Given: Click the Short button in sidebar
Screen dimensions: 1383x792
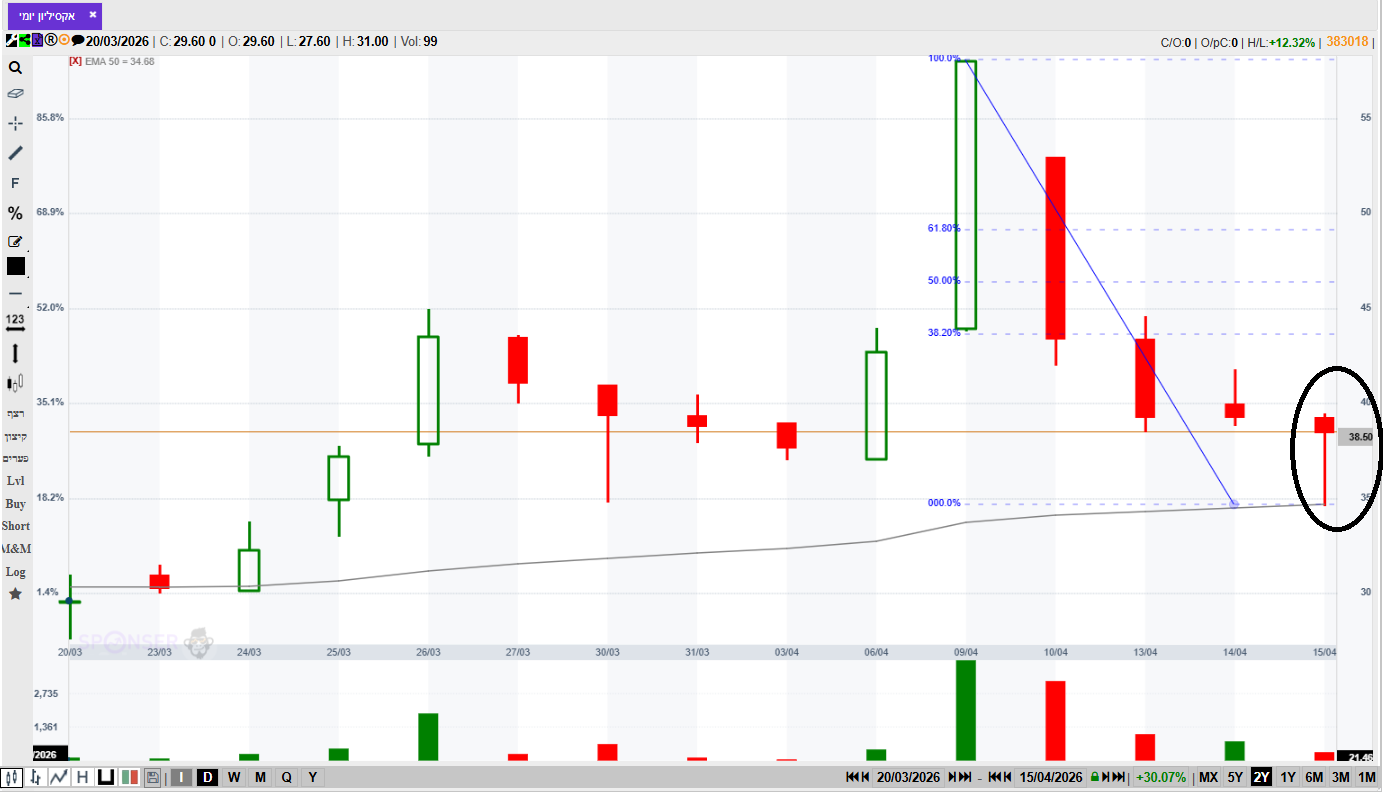Looking at the screenshot, I should tap(15, 526).
